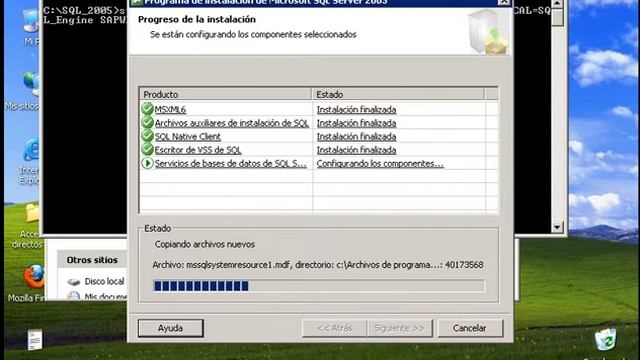
Task: Click the Cancelar button
Action: click(470, 328)
